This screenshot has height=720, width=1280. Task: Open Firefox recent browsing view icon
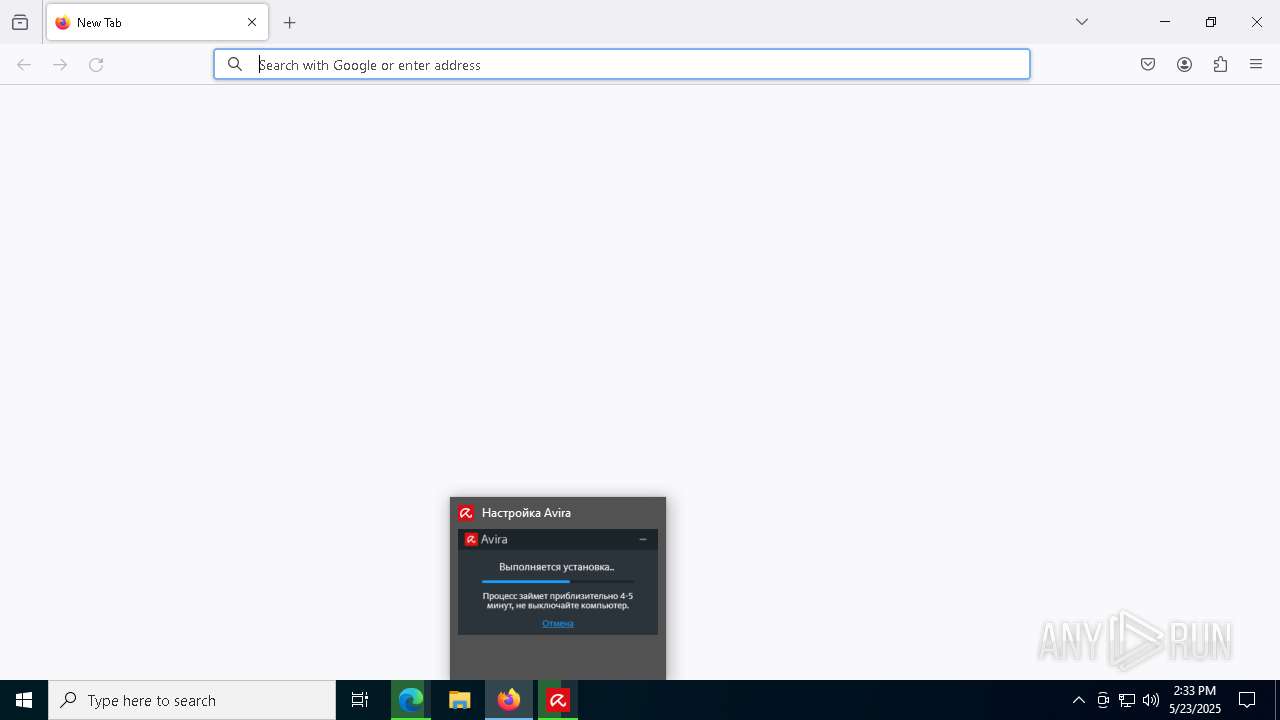pyautogui.click(x=20, y=22)
